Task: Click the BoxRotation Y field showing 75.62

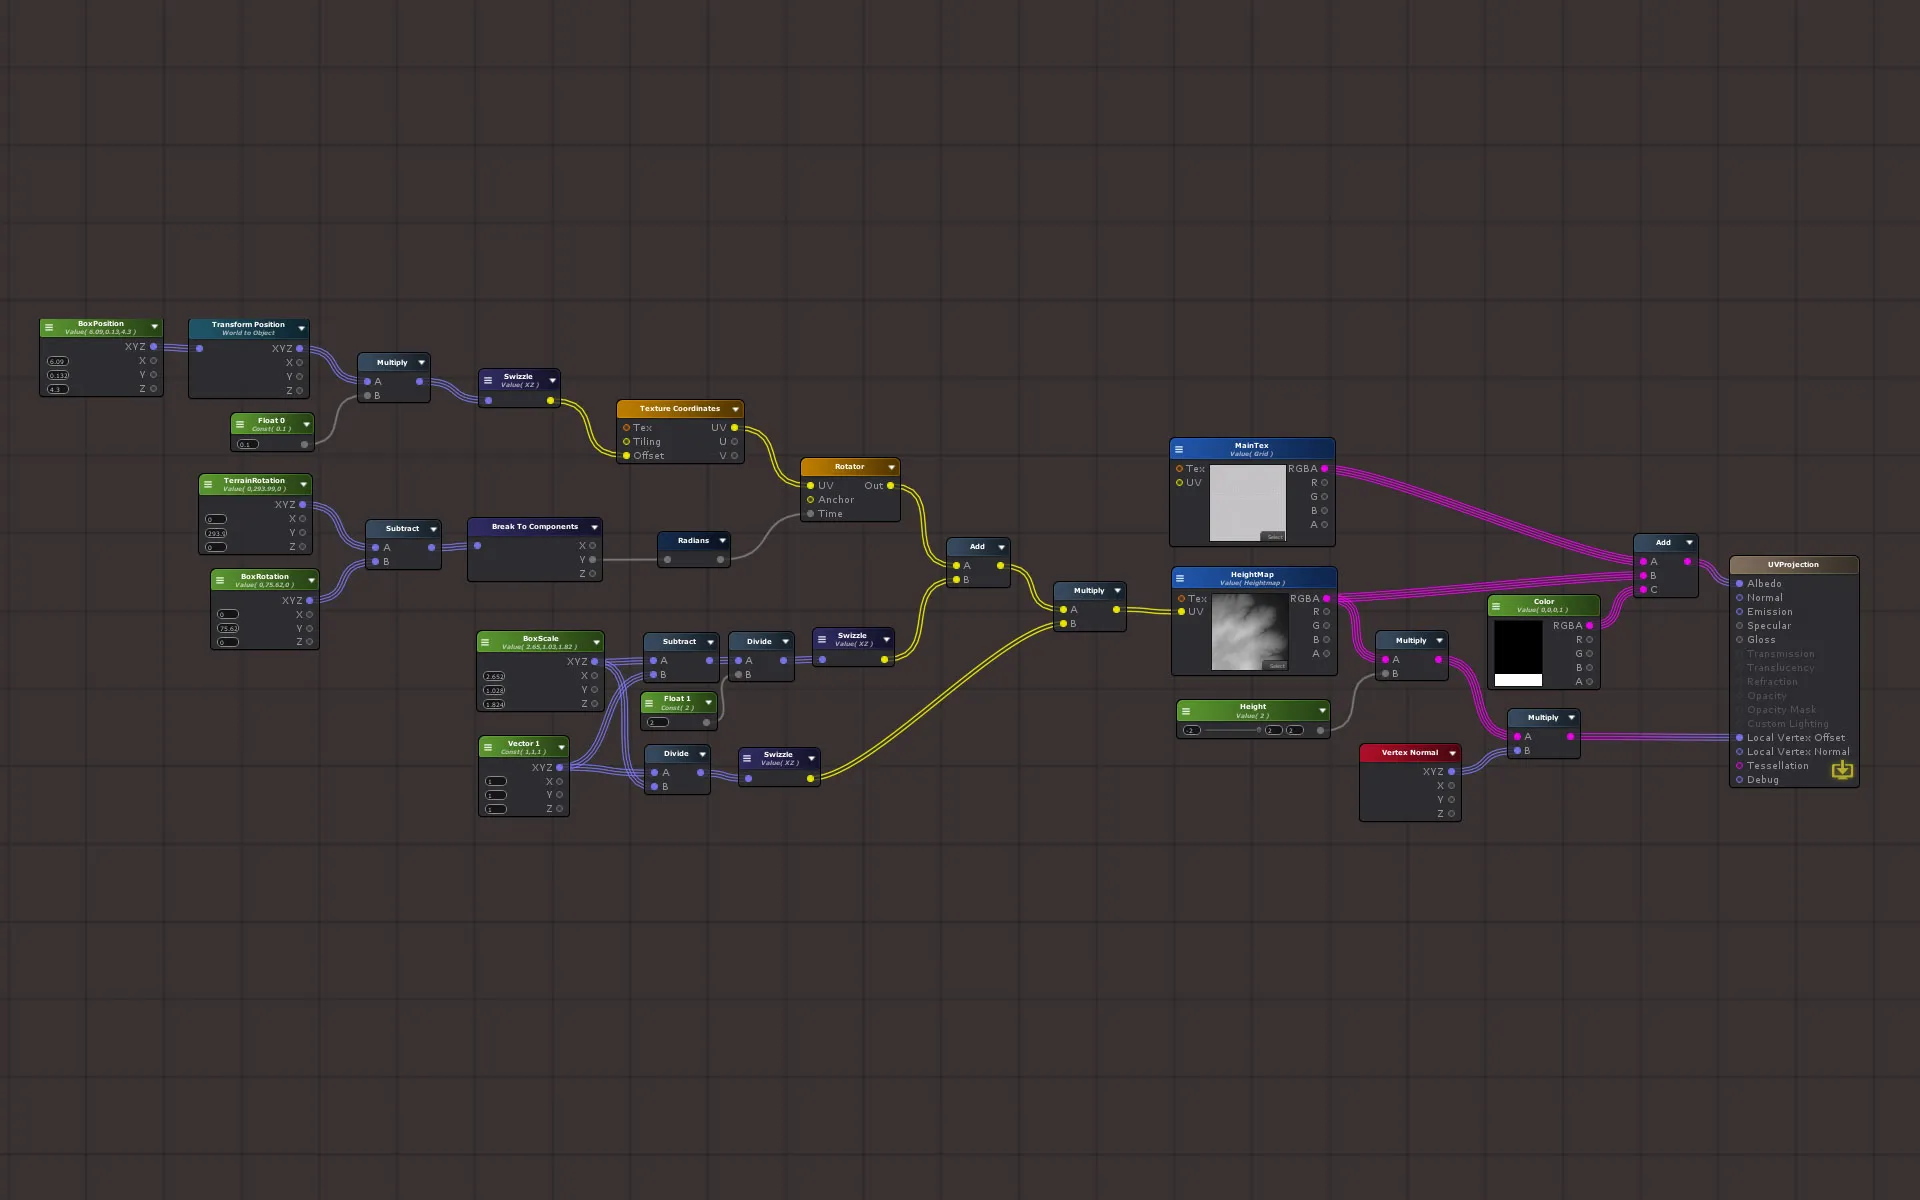Action: [228, 628]
